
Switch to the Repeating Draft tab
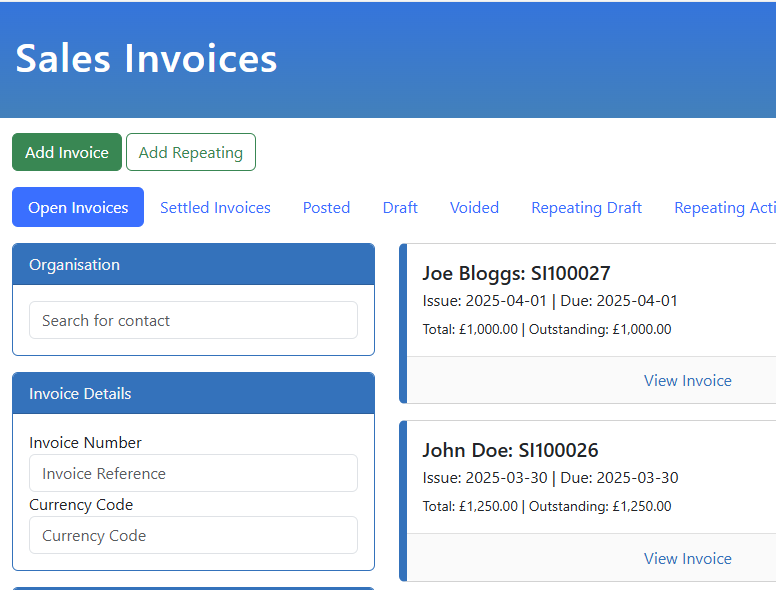coord(586,207)
